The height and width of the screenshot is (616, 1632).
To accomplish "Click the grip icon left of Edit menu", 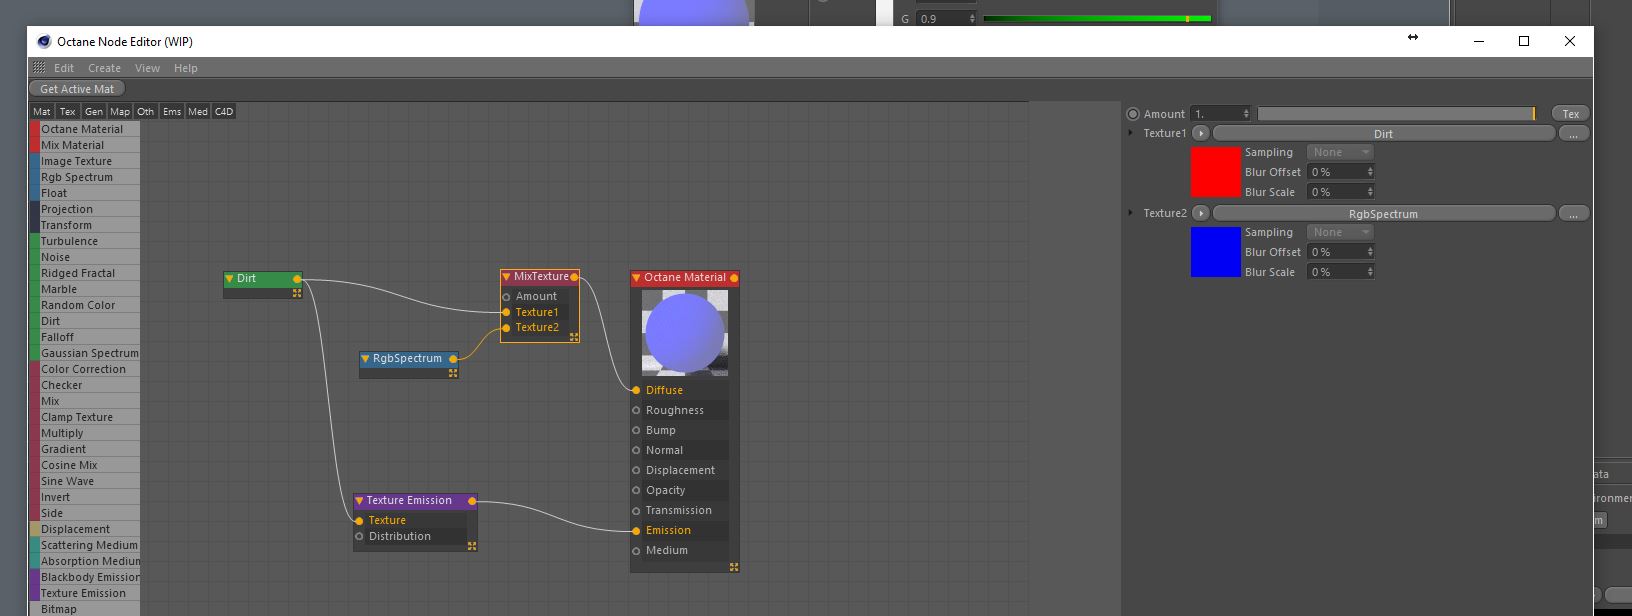I will coord(39,68).
